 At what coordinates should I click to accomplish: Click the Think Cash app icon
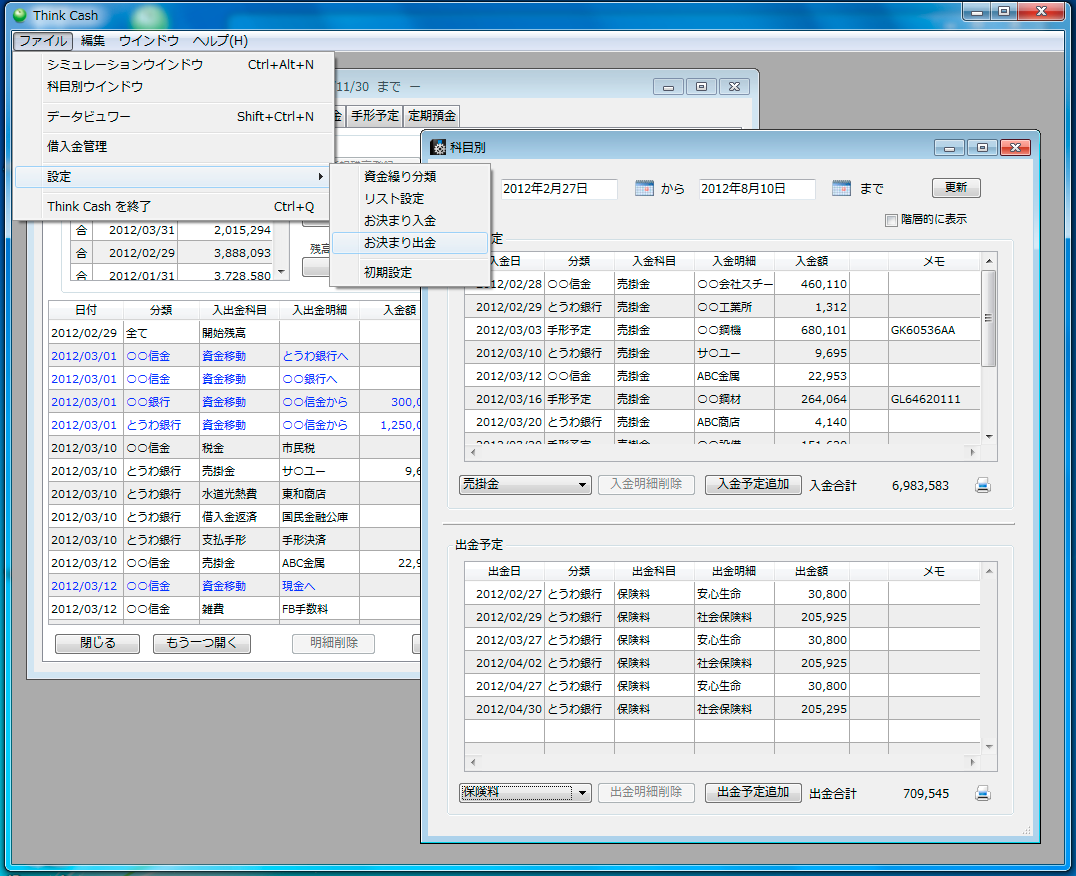(18, 16)
